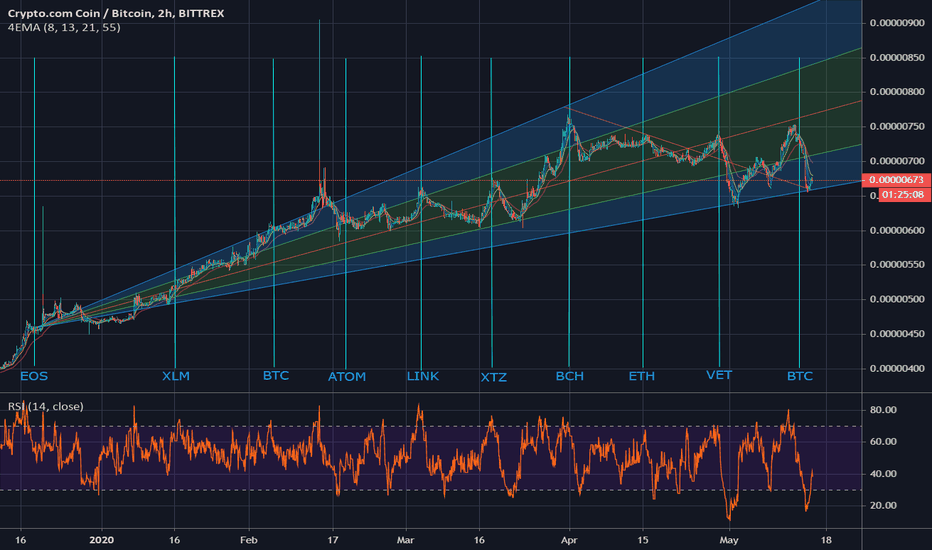Click the 0.00000750 price axis label

tap(897, 127)
